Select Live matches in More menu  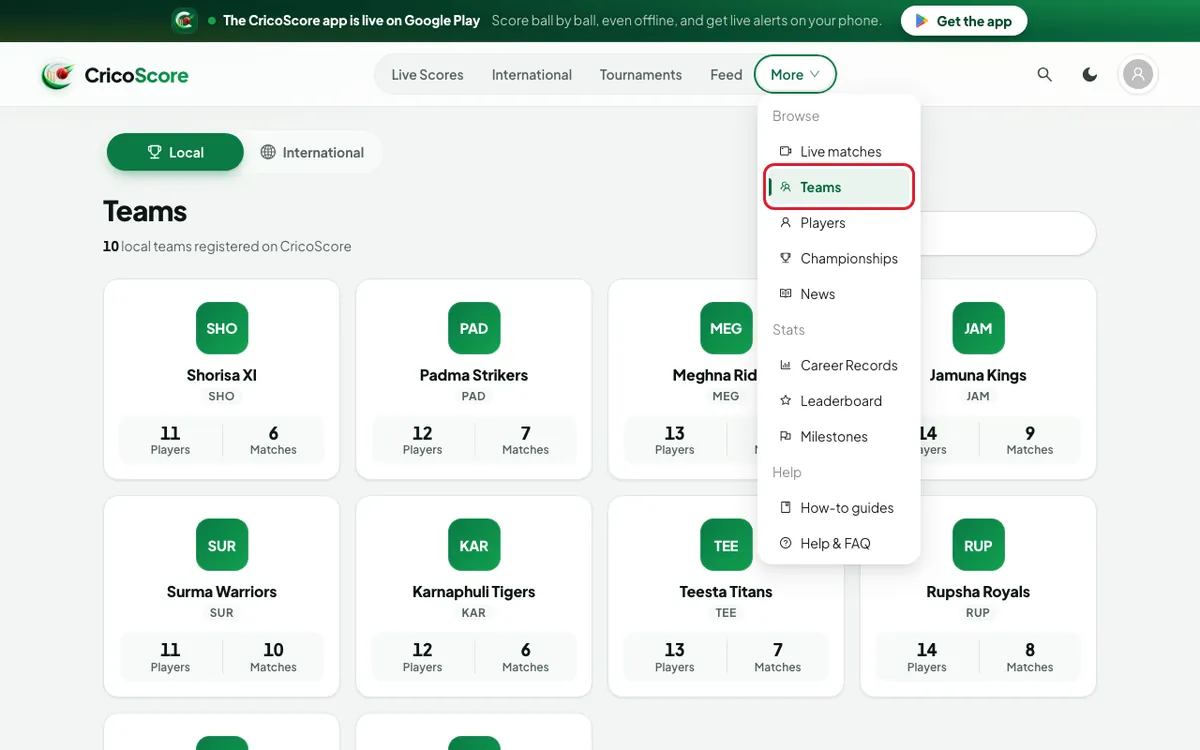click(839, 152)
